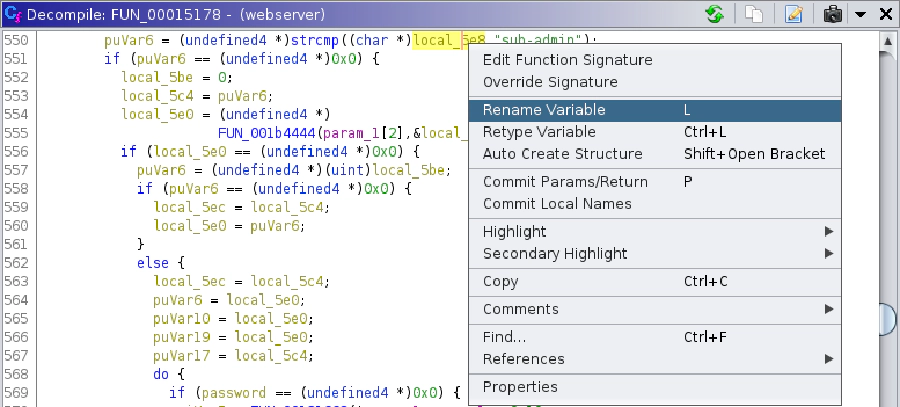The height and width of the screenshot is (407, 900).
Task: Expand the Secondary Highlight submenu
Action: point(655,254)
